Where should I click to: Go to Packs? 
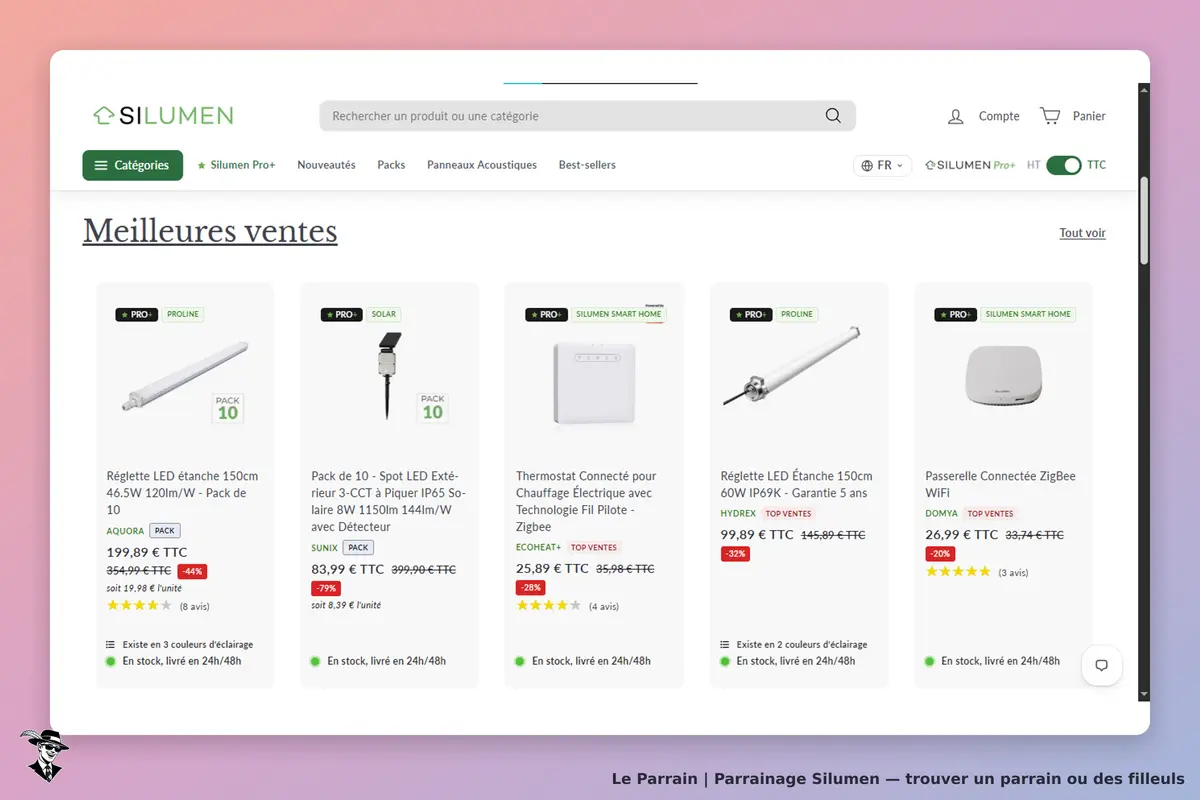391,165
